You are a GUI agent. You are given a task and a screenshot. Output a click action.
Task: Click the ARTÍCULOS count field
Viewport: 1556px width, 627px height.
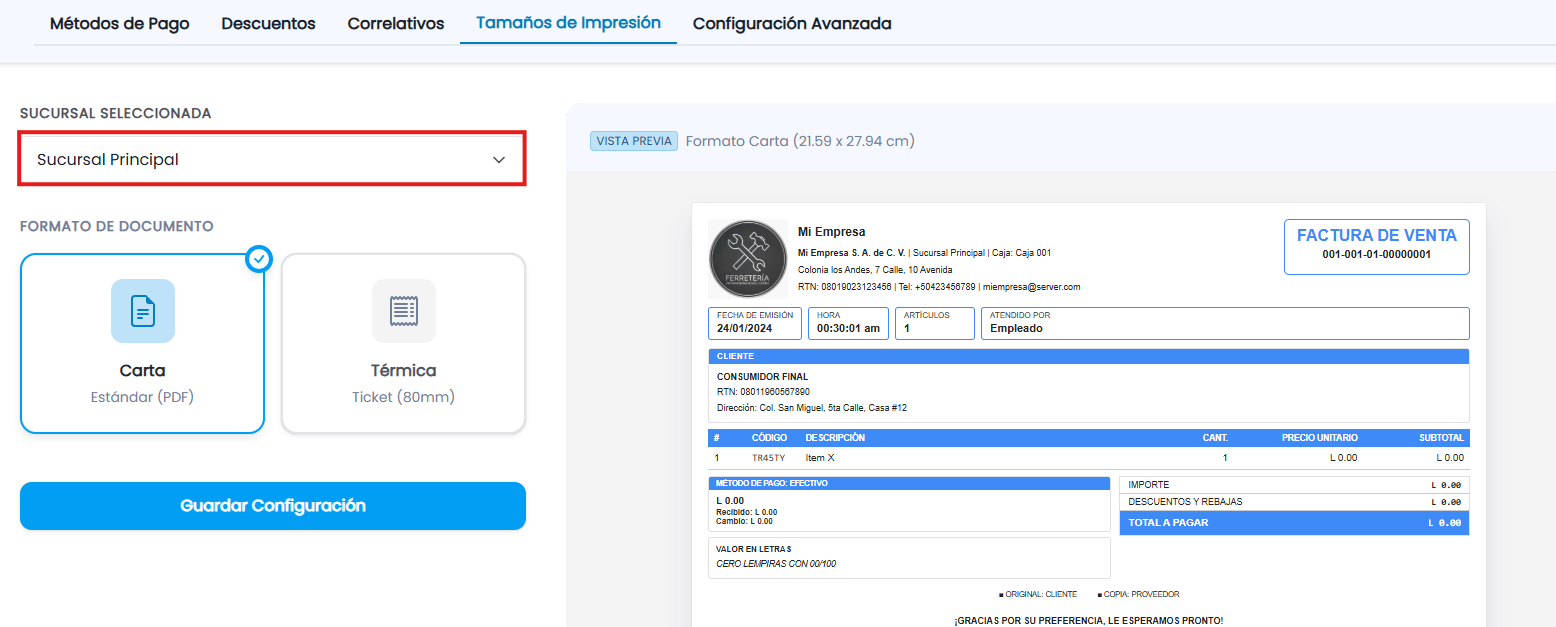point(934,323)
